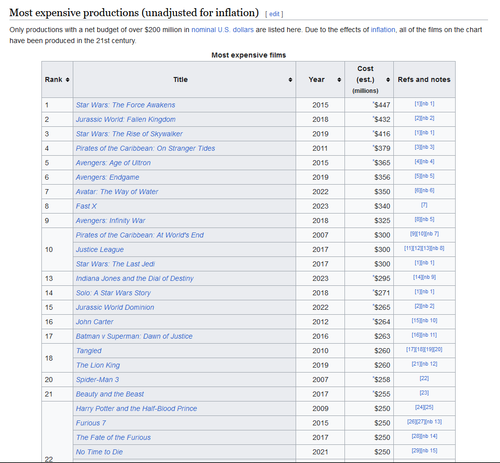Open the Tangled film link

click(x=89, y=351)
